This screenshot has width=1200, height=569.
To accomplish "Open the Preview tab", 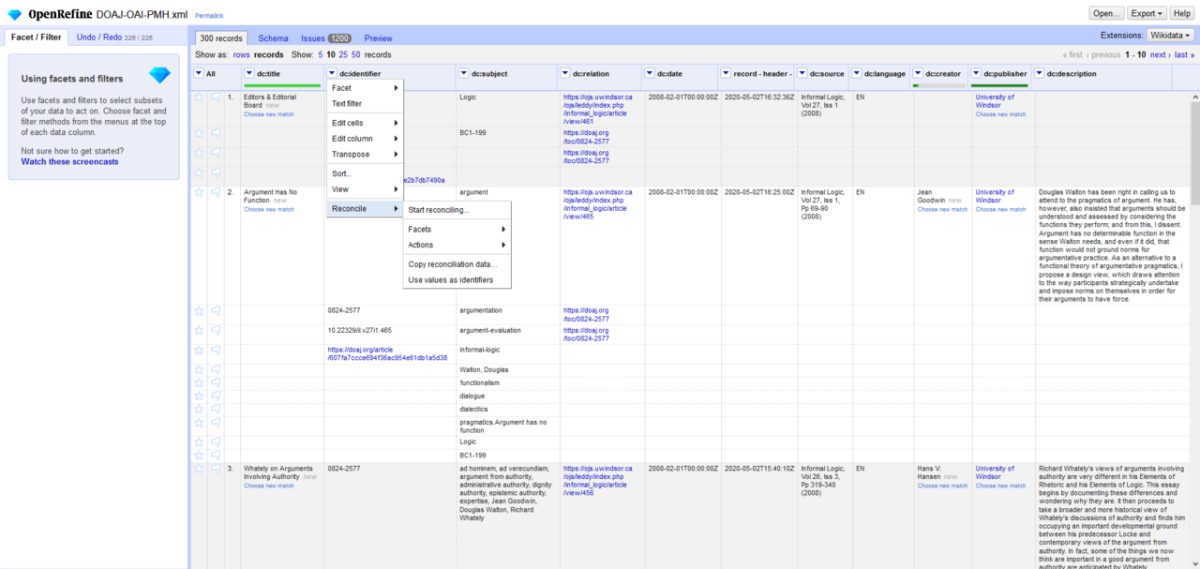I will click(378, 38).
